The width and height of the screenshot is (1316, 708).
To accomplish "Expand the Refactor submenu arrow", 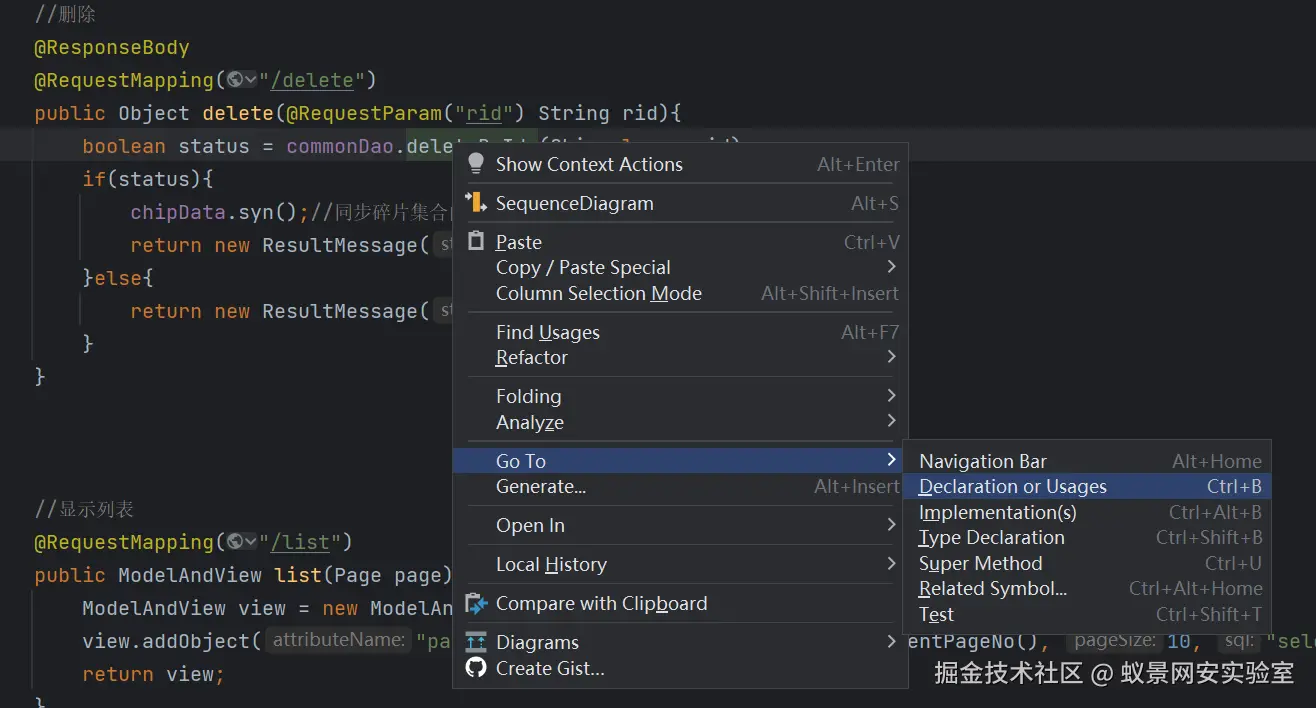I will click(890, 357).
